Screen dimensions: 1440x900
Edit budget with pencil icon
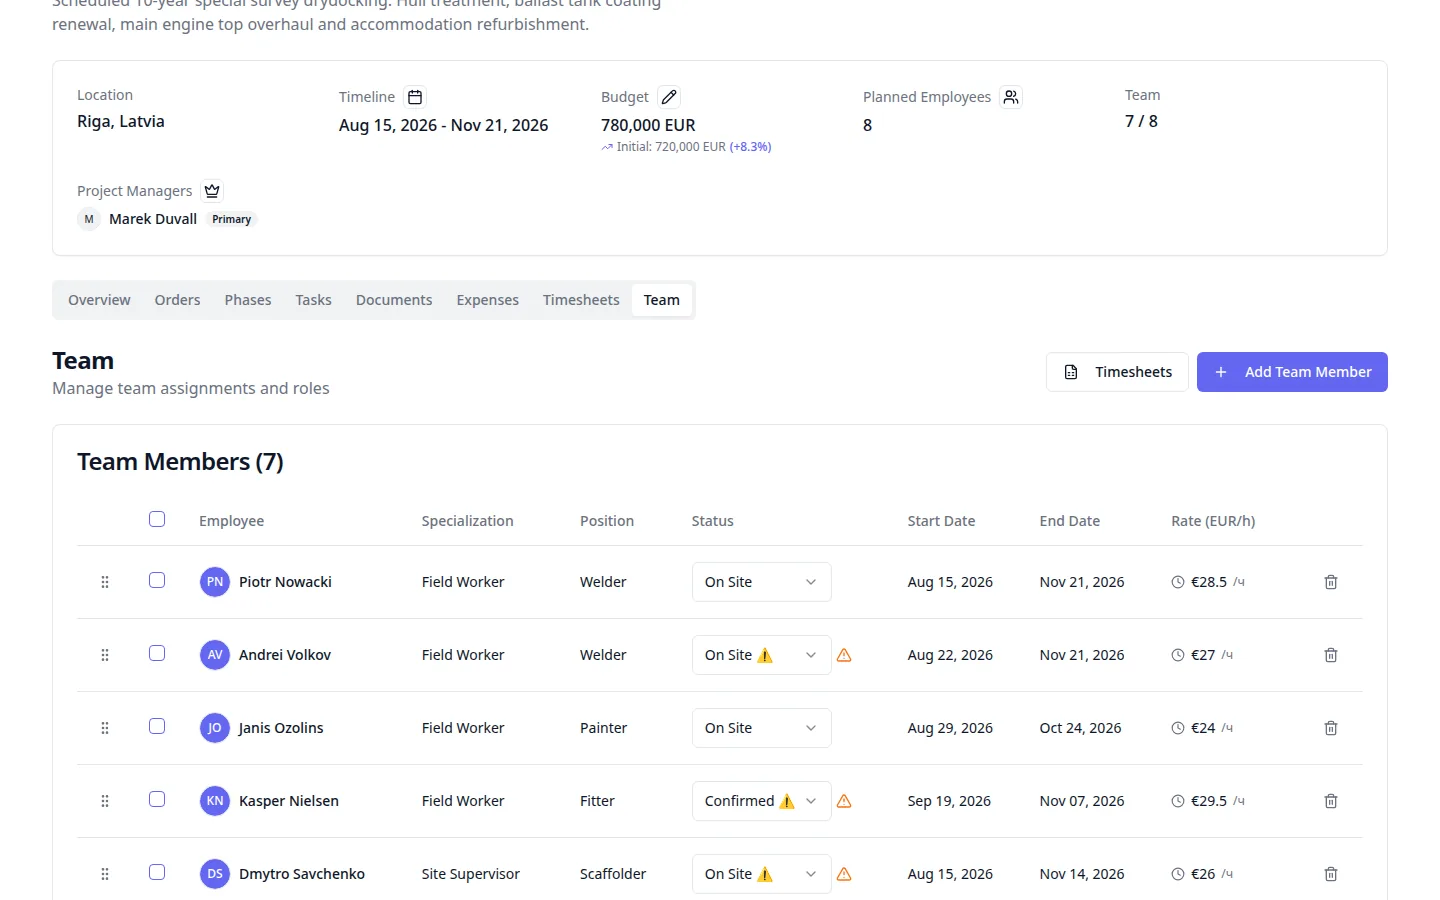669,97
